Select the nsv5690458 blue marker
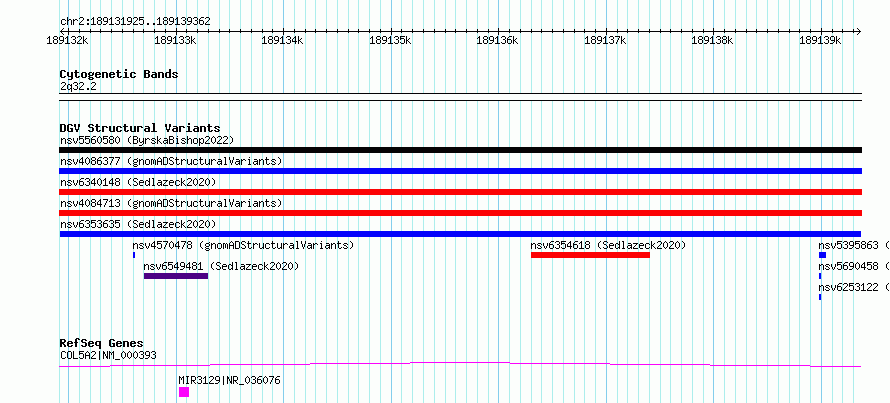The image size is (890, 403). pyautogui.click(x=820, y=276)
